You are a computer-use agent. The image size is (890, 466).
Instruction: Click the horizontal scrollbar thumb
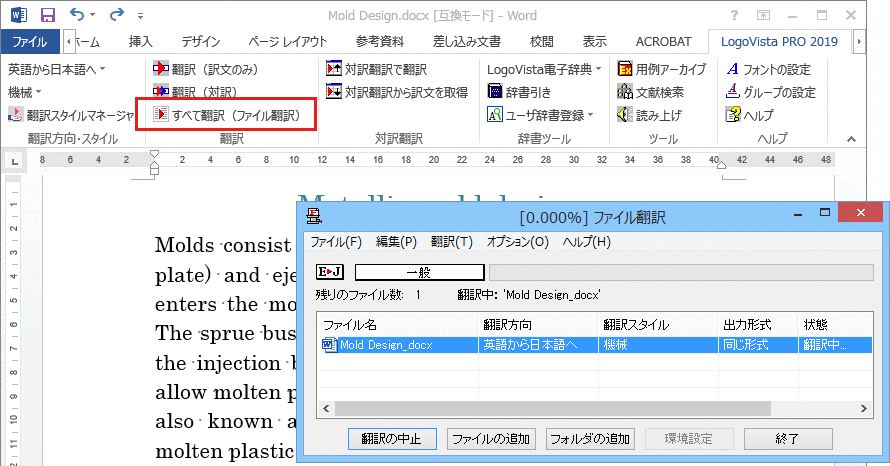pyautogui.click(x=553, y=408)
